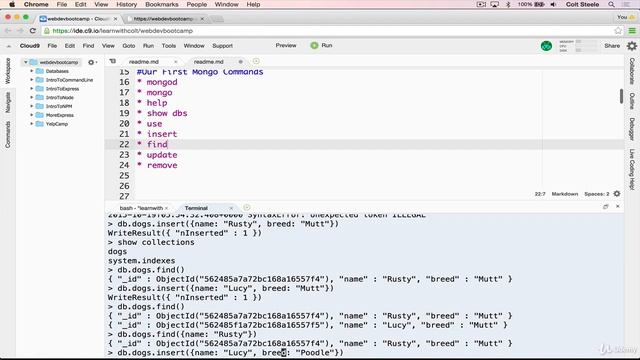Expand the YelpCamp folder
Image resolution: width=640 pixels, height=360 pixels.
coord(32,124)
